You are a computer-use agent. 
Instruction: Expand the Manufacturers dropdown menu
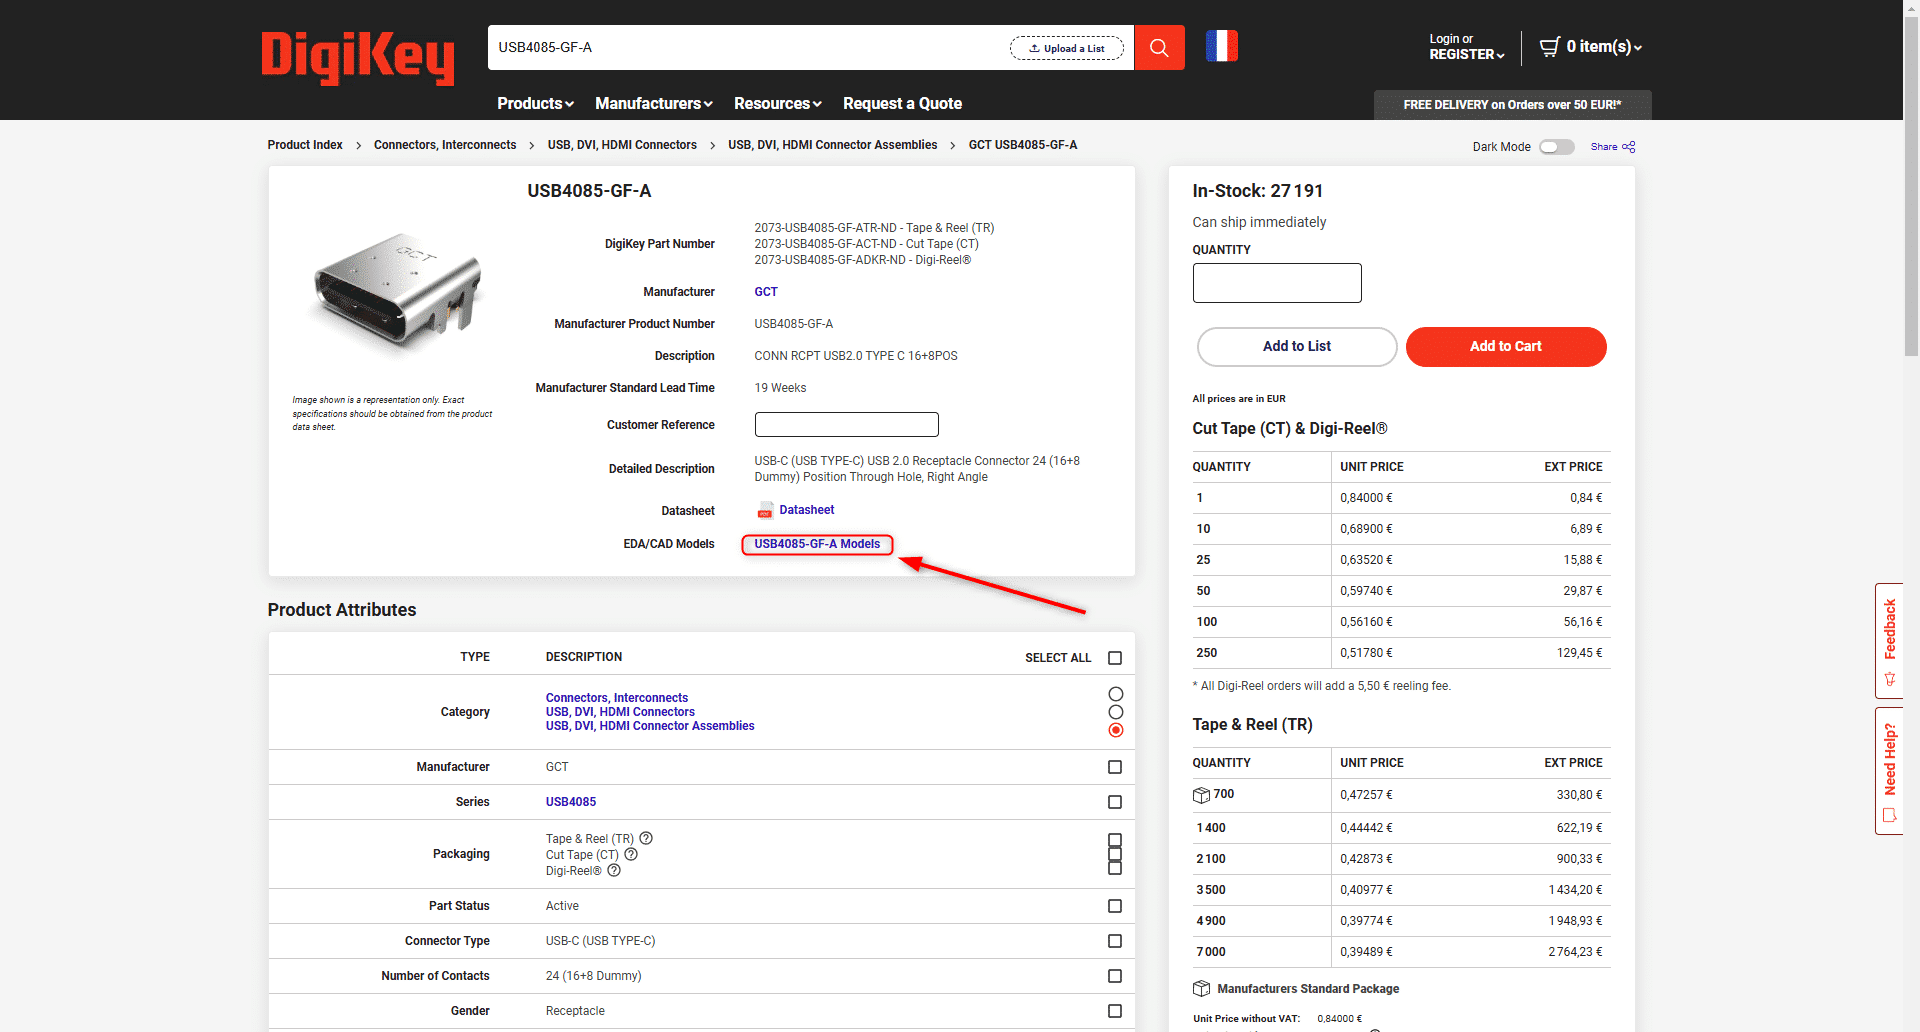point(653,104)
